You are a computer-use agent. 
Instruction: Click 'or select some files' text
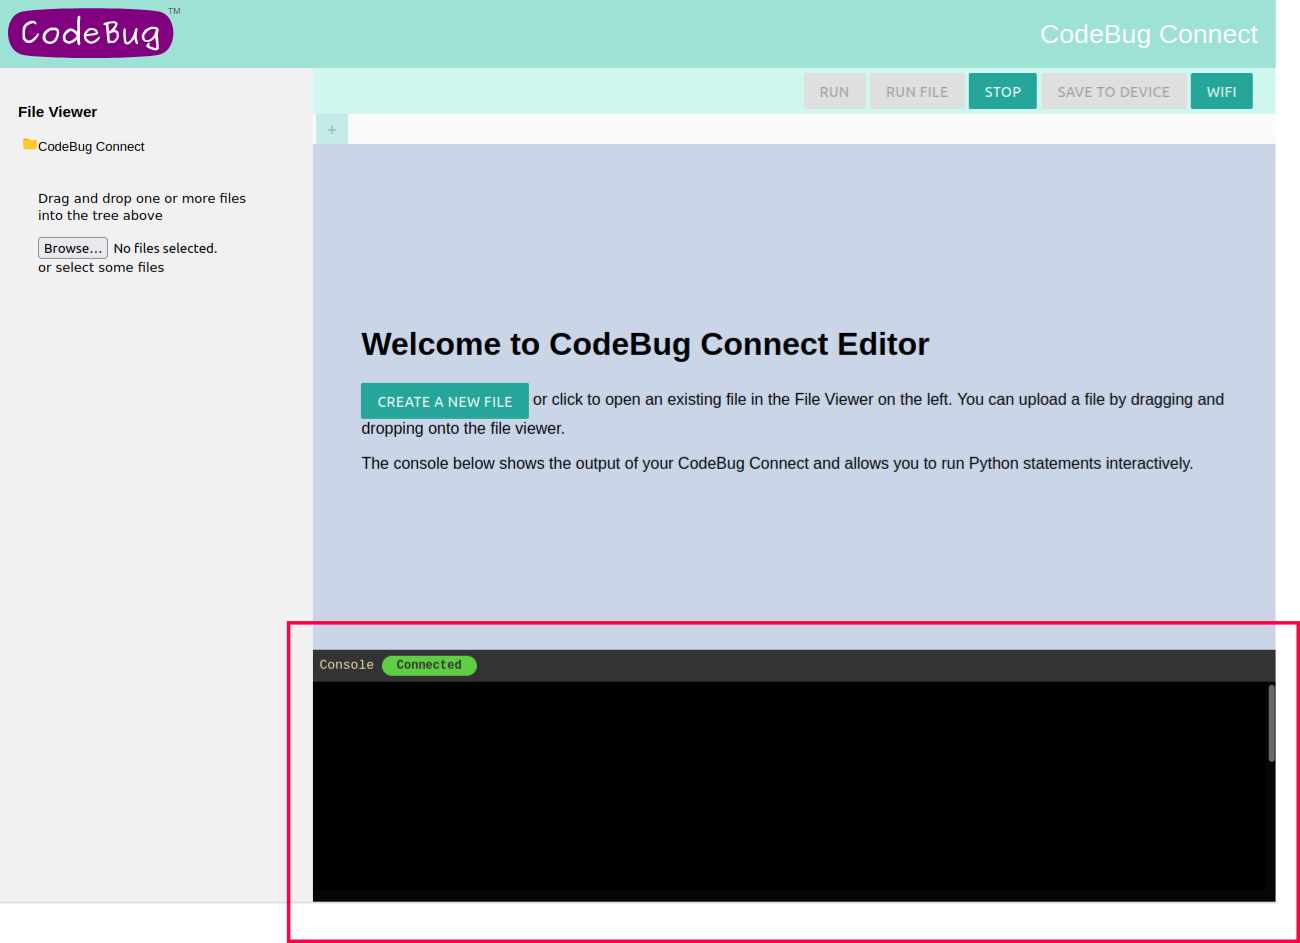click(101, 267)
